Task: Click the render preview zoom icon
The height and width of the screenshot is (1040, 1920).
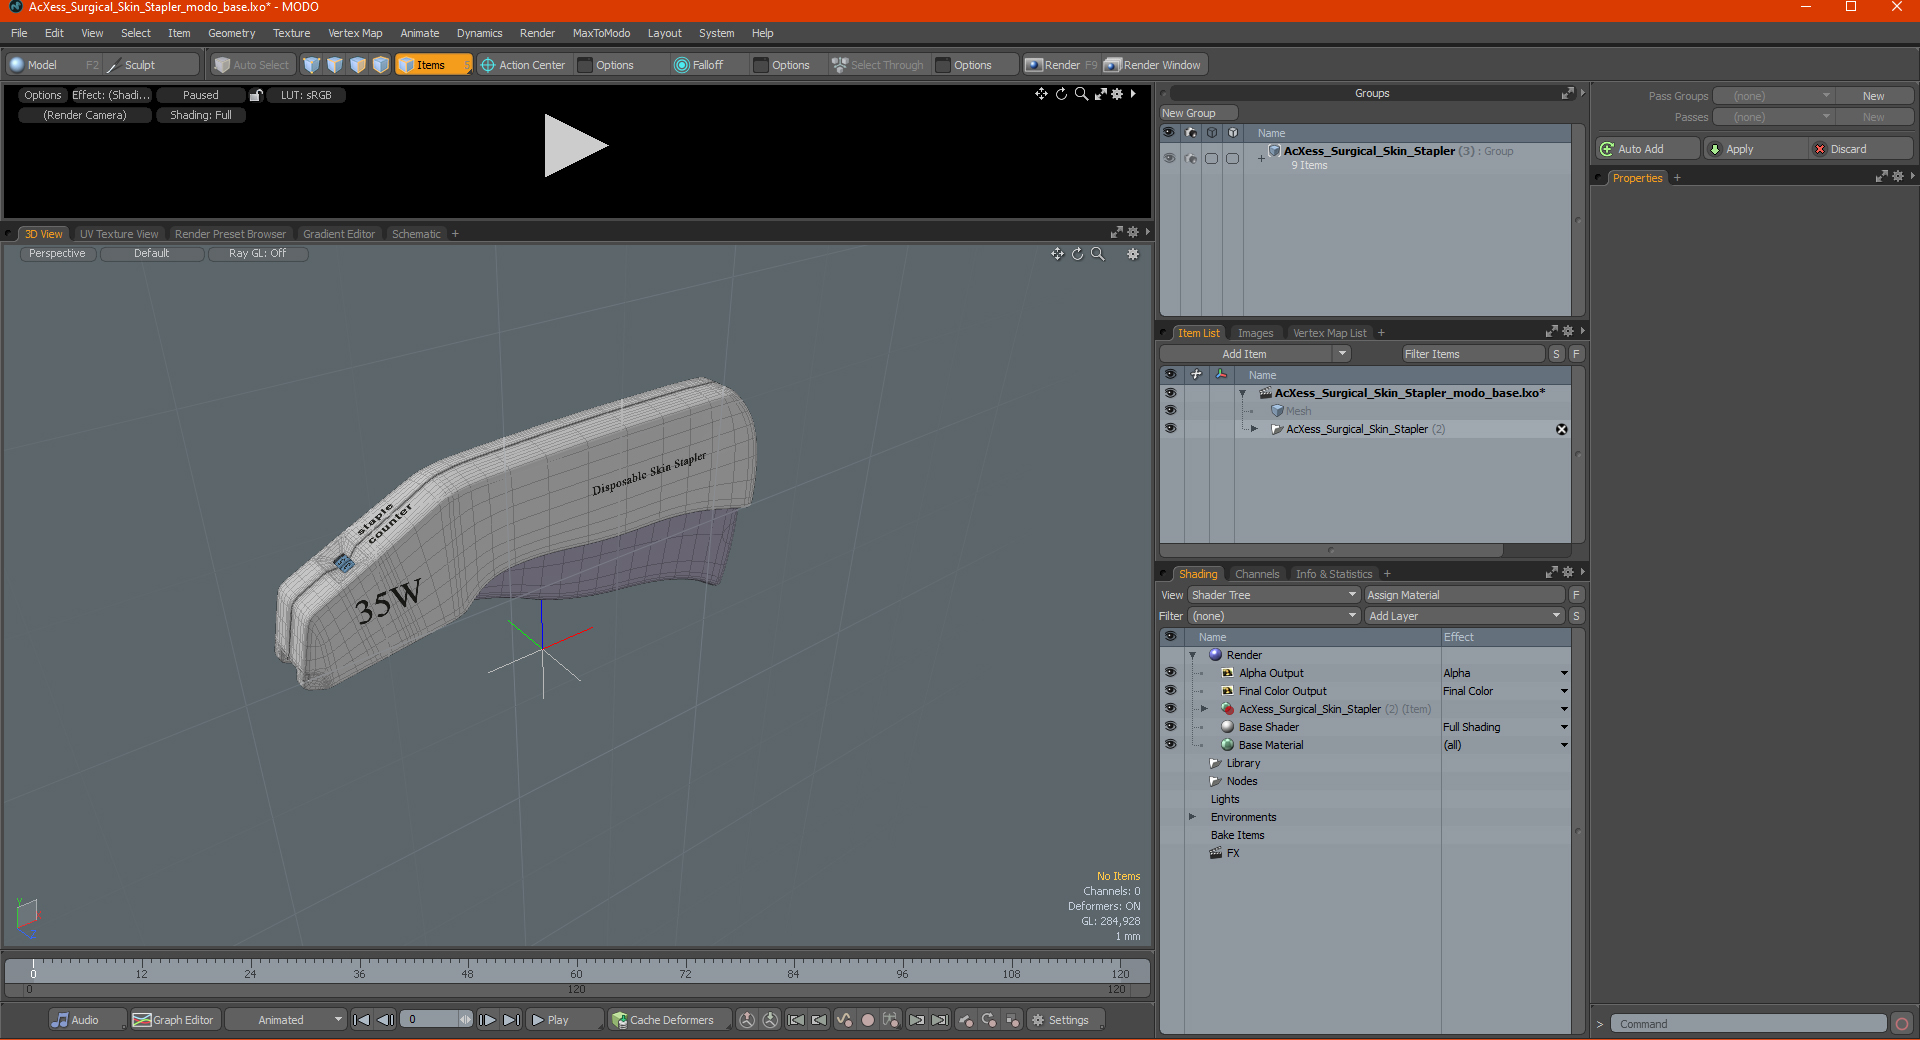Action: [x=1081, y=94]
